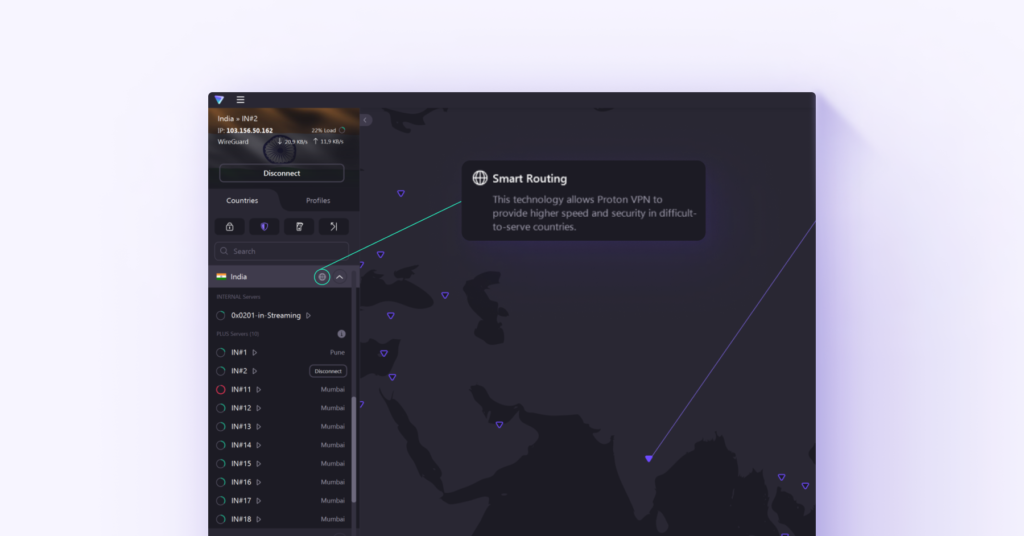This screenshot has width=1024, height=536.
Task: Click streaming icon beside IN#16
Action: [x=259, y=482]
